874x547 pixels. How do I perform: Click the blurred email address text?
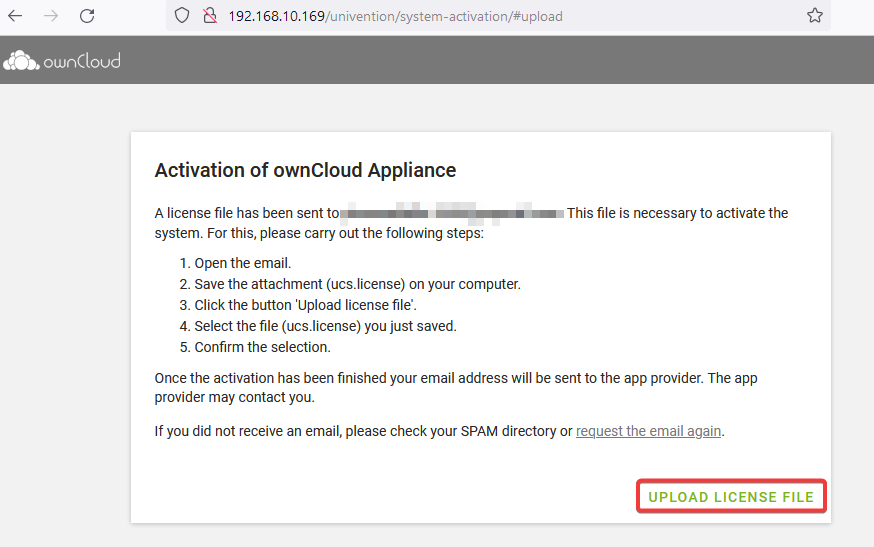click(x=452, y=213)
